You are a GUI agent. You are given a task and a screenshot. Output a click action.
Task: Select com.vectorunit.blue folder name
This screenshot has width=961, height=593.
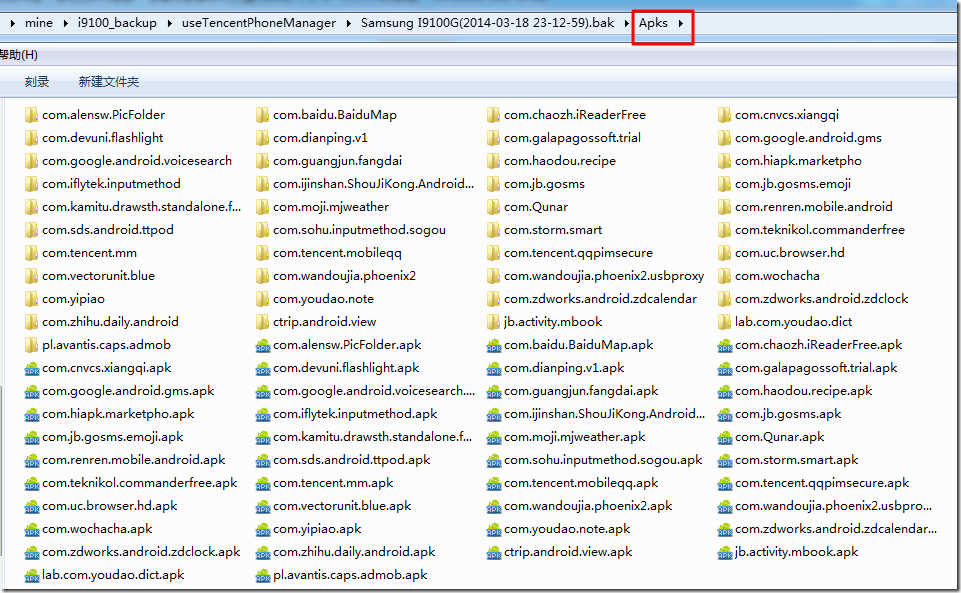tap(99, 276)
